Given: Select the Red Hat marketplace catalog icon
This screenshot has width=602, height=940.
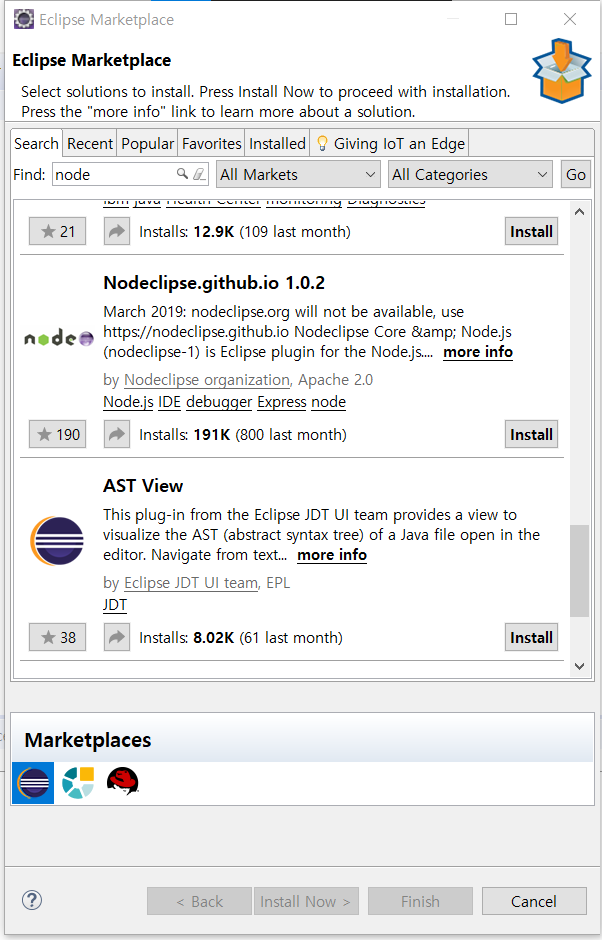Looking at the screenshot, I should click(123, 781).
